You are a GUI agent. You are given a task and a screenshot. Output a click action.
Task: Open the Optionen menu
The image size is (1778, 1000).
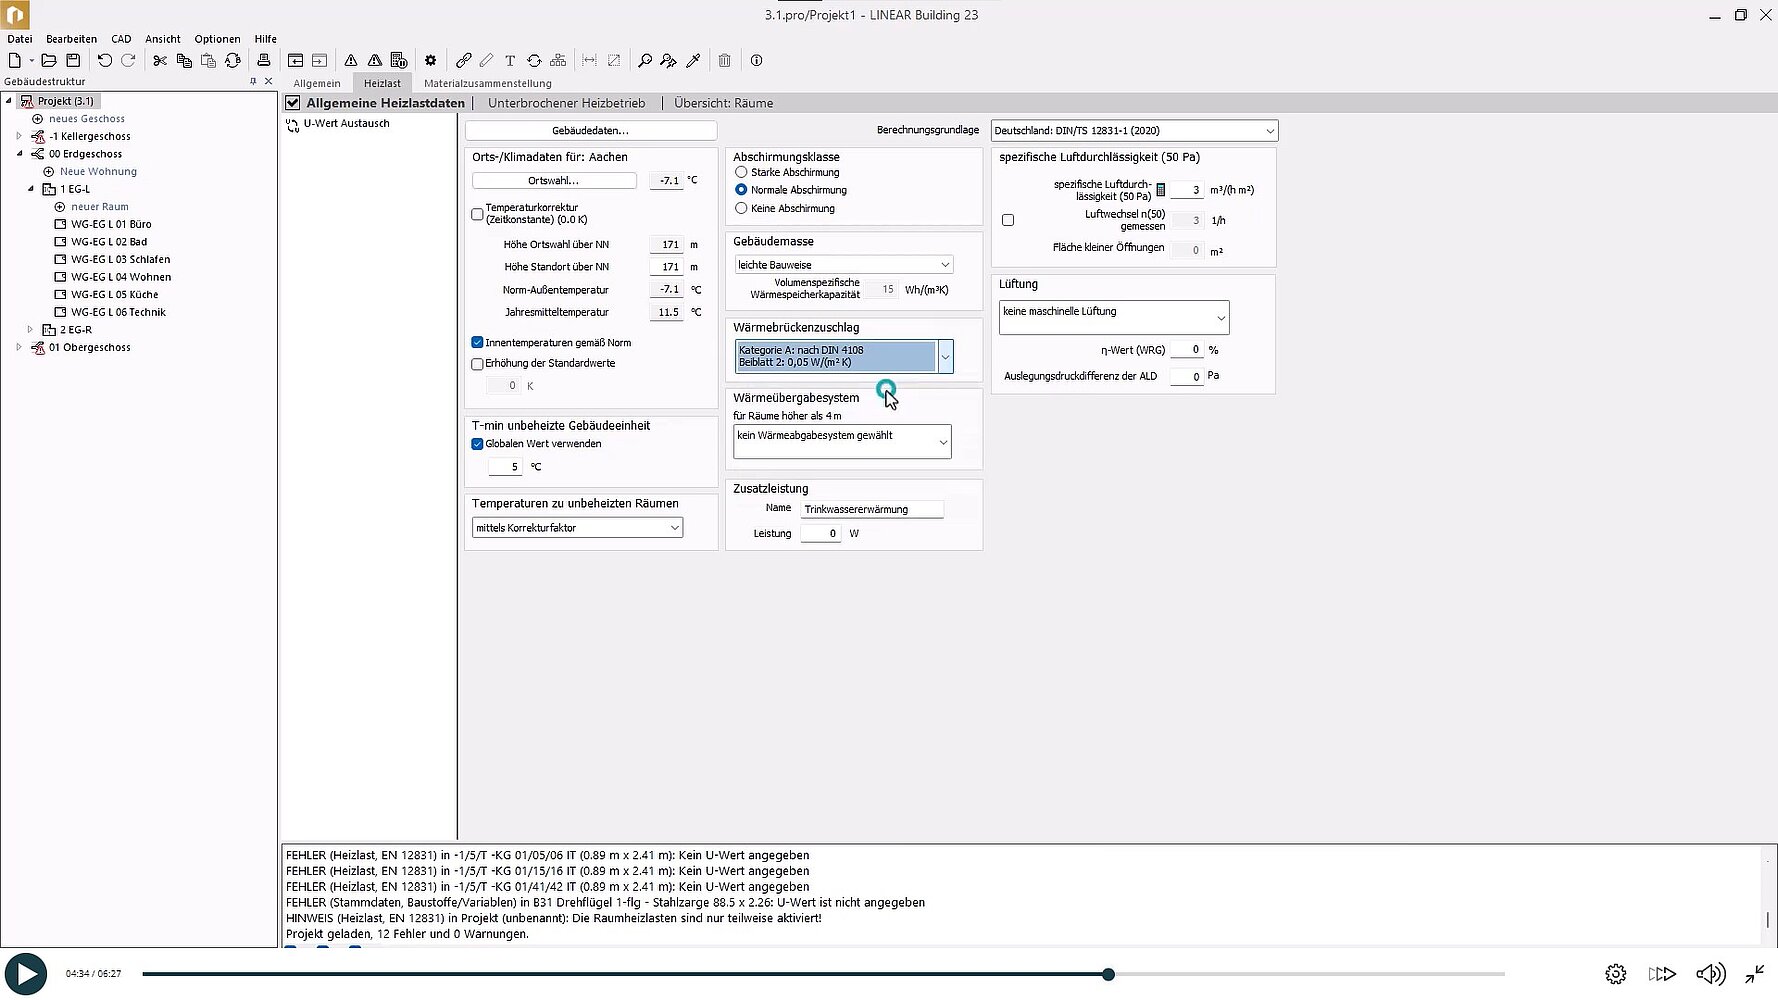click(217, 39)
